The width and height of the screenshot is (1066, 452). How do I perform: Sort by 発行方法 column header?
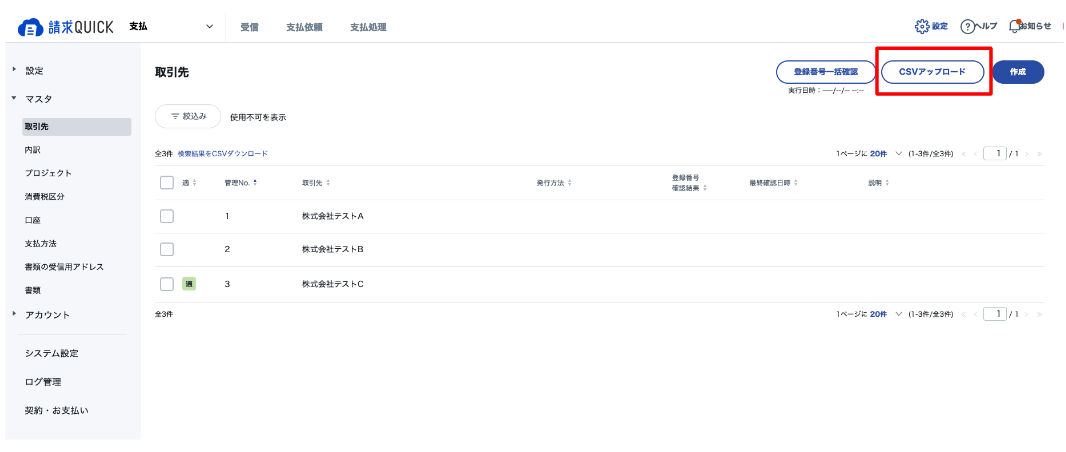tap(554, 183)
